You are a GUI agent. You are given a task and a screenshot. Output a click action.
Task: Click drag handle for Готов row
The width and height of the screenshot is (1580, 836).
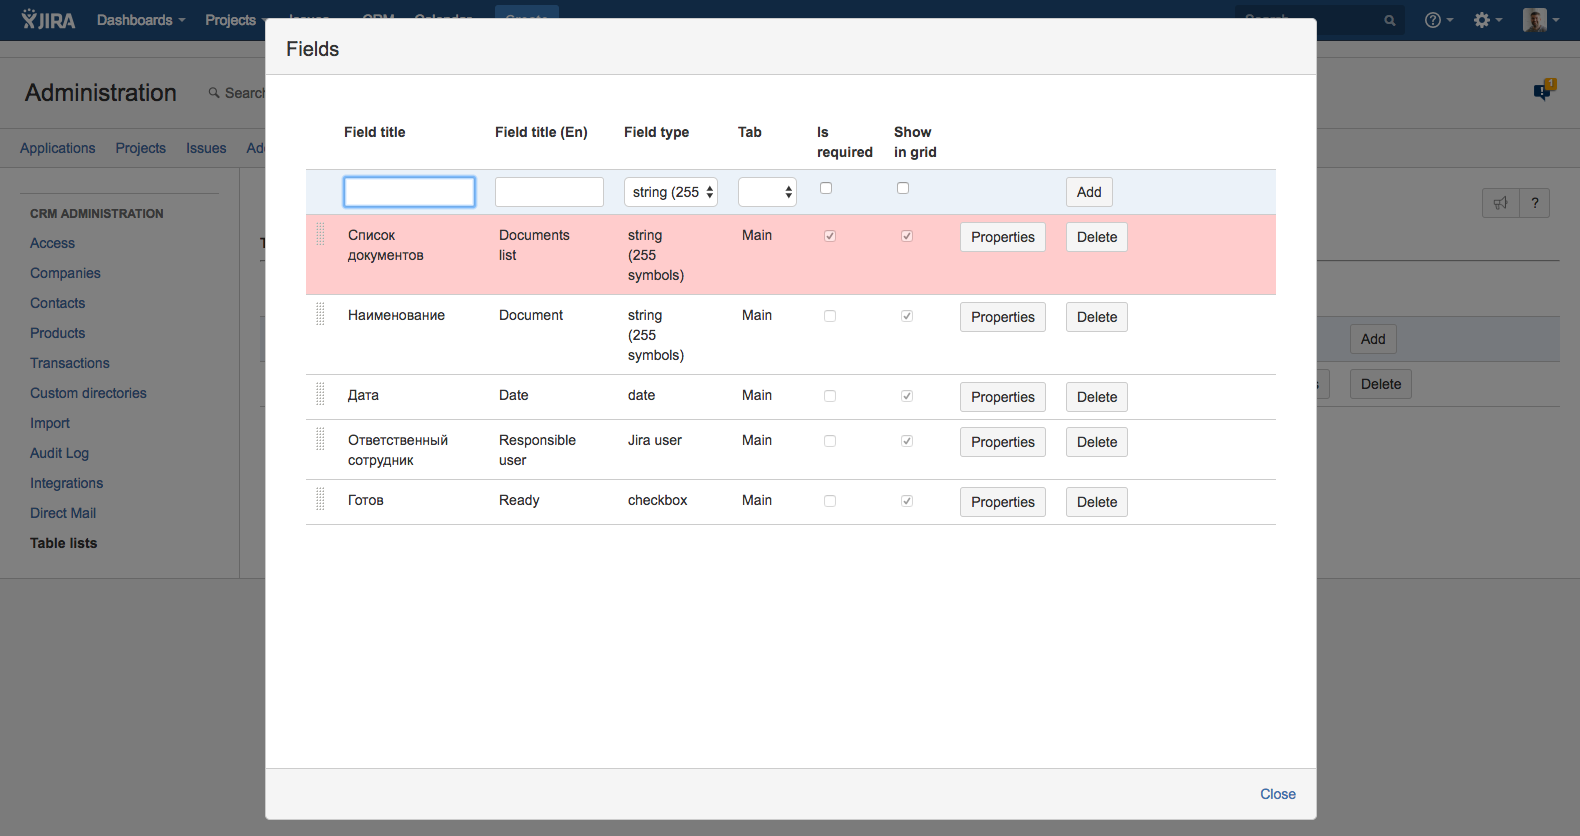(320, 500)
